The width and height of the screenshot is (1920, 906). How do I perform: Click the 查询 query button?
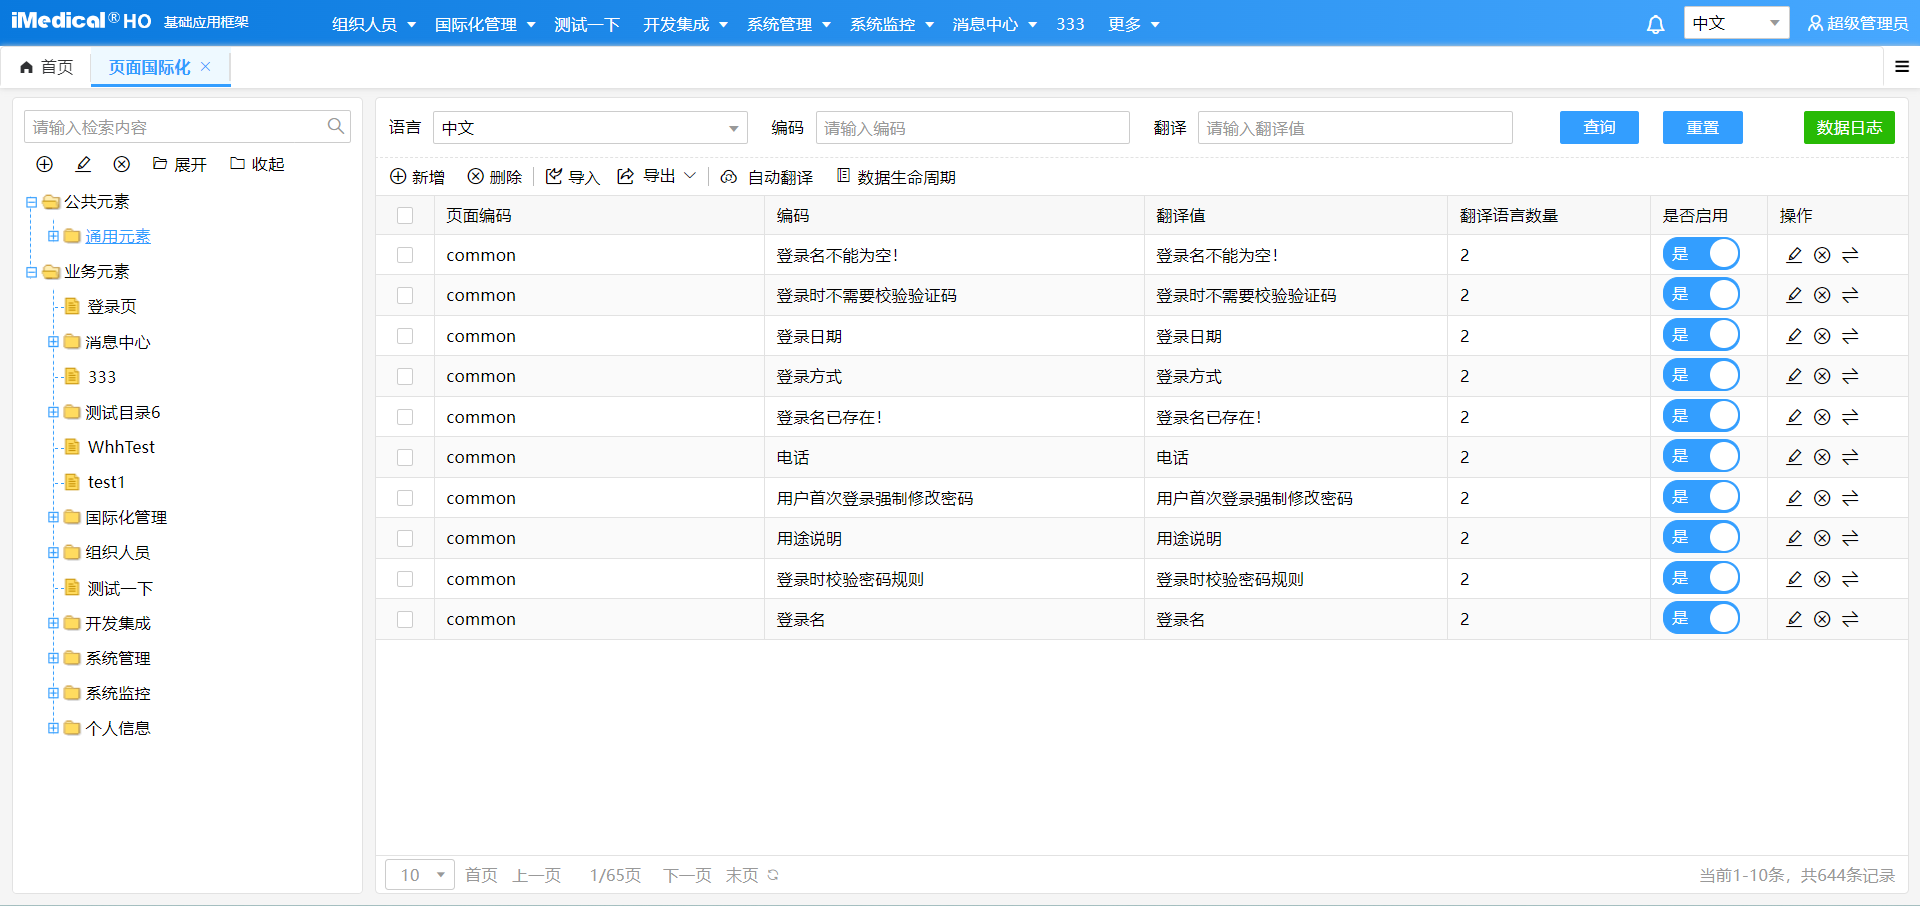pyautogui.click(x=1599, y=127)
